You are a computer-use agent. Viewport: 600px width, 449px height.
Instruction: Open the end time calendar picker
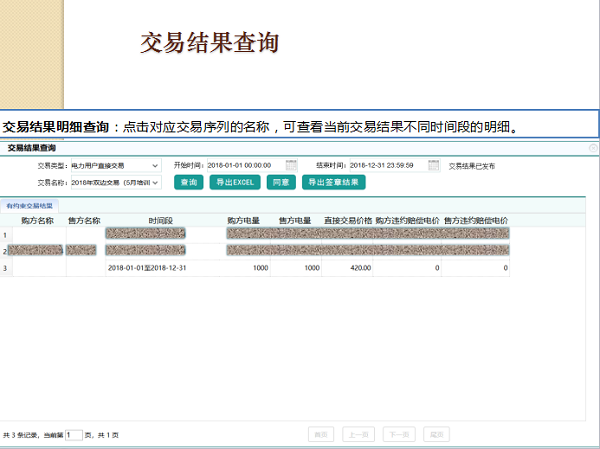click(x=432, y=165)
